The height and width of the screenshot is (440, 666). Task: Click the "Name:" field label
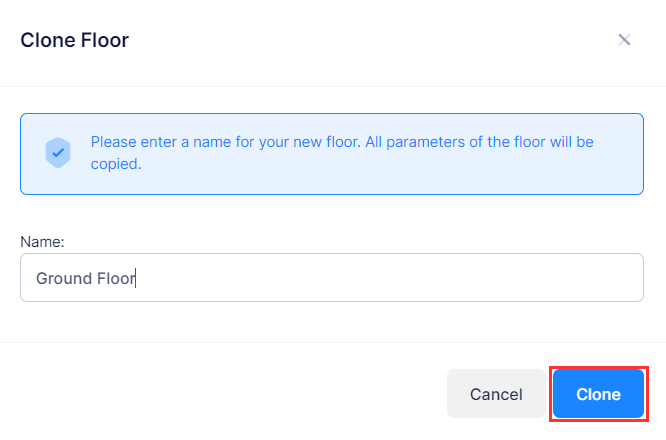pyautogui.click(x=42, y=241)
